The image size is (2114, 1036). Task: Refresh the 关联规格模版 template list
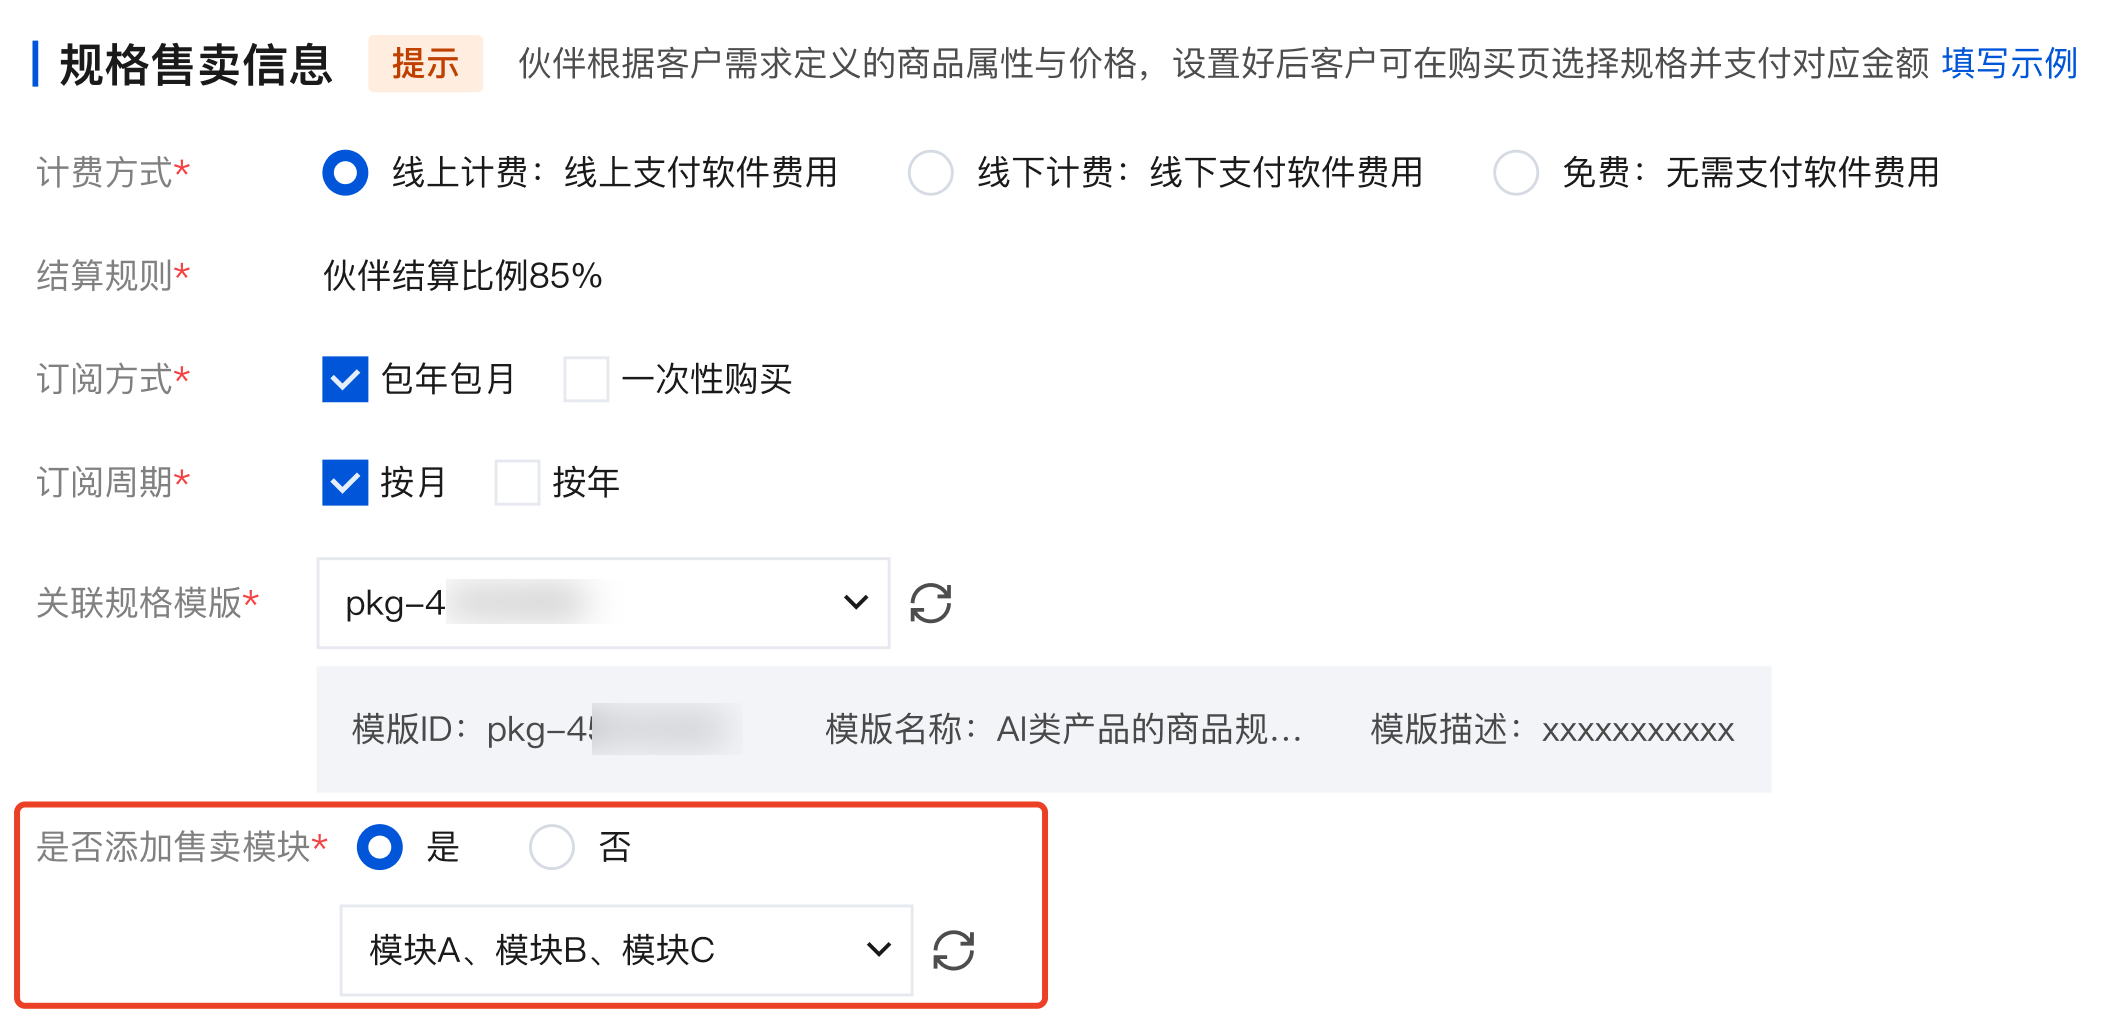(x=931, y=602)
